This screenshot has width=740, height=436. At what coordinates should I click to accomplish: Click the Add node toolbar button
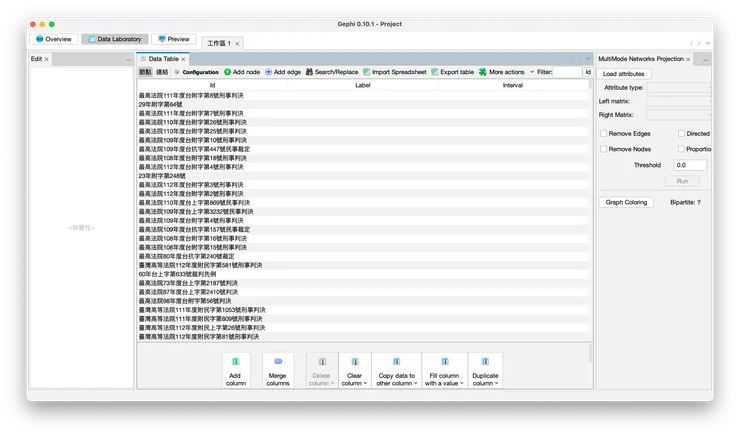tap(242, 72)
